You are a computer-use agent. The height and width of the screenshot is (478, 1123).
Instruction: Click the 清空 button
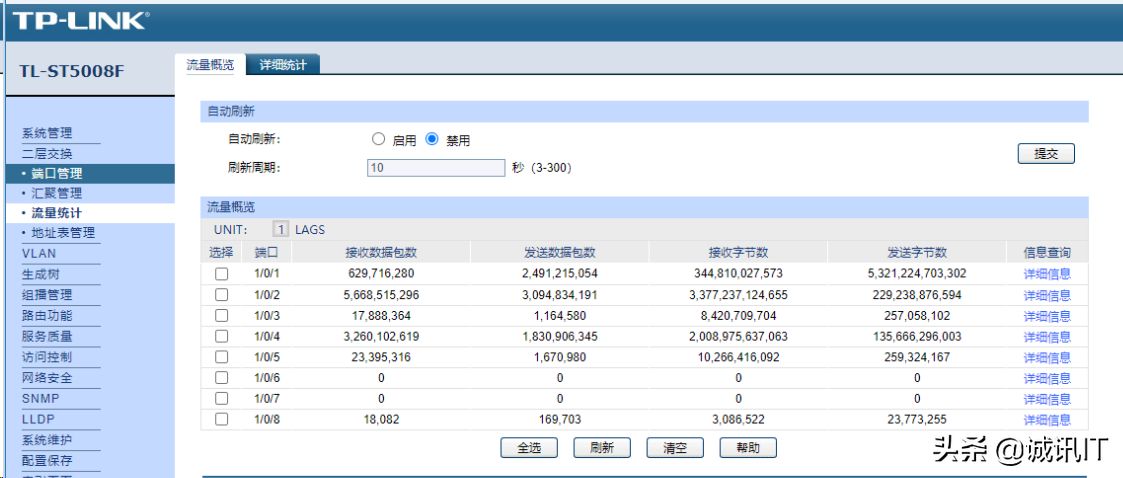tap(675, 448)
